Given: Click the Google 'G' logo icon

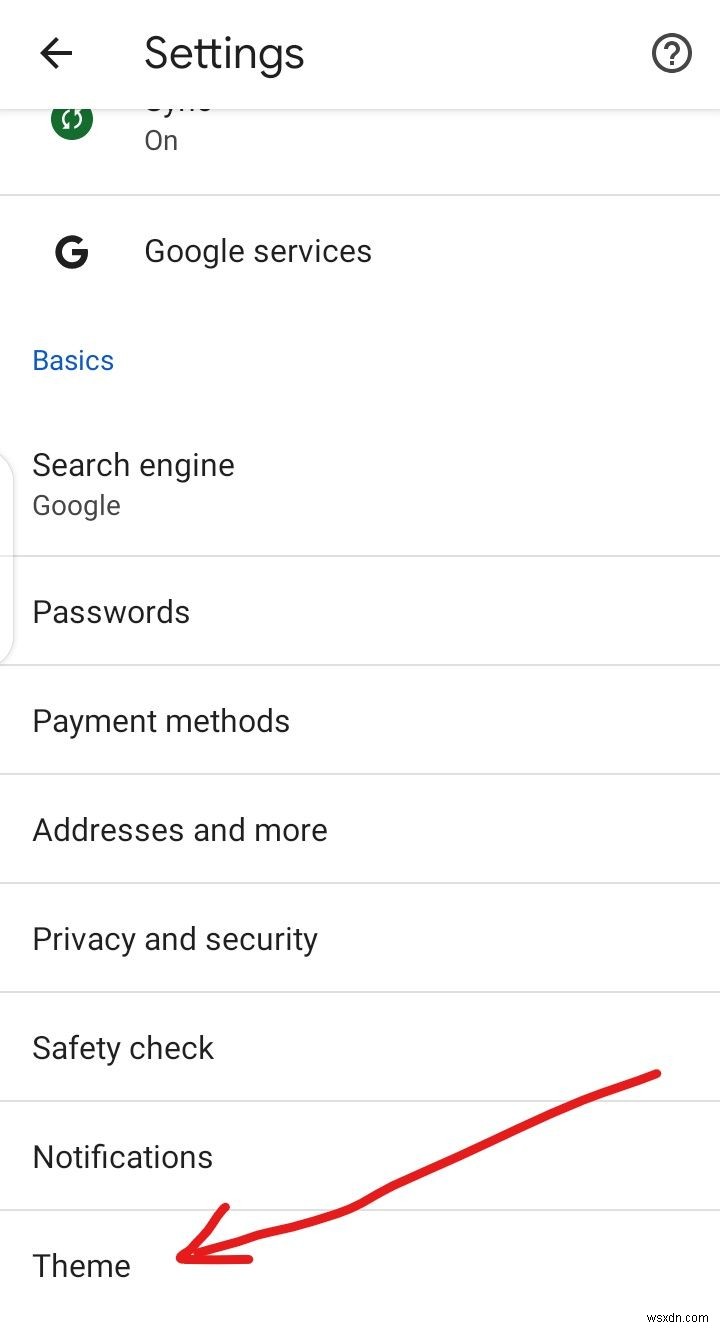Looking at the screenshot, I should click(x=71, y=252).
